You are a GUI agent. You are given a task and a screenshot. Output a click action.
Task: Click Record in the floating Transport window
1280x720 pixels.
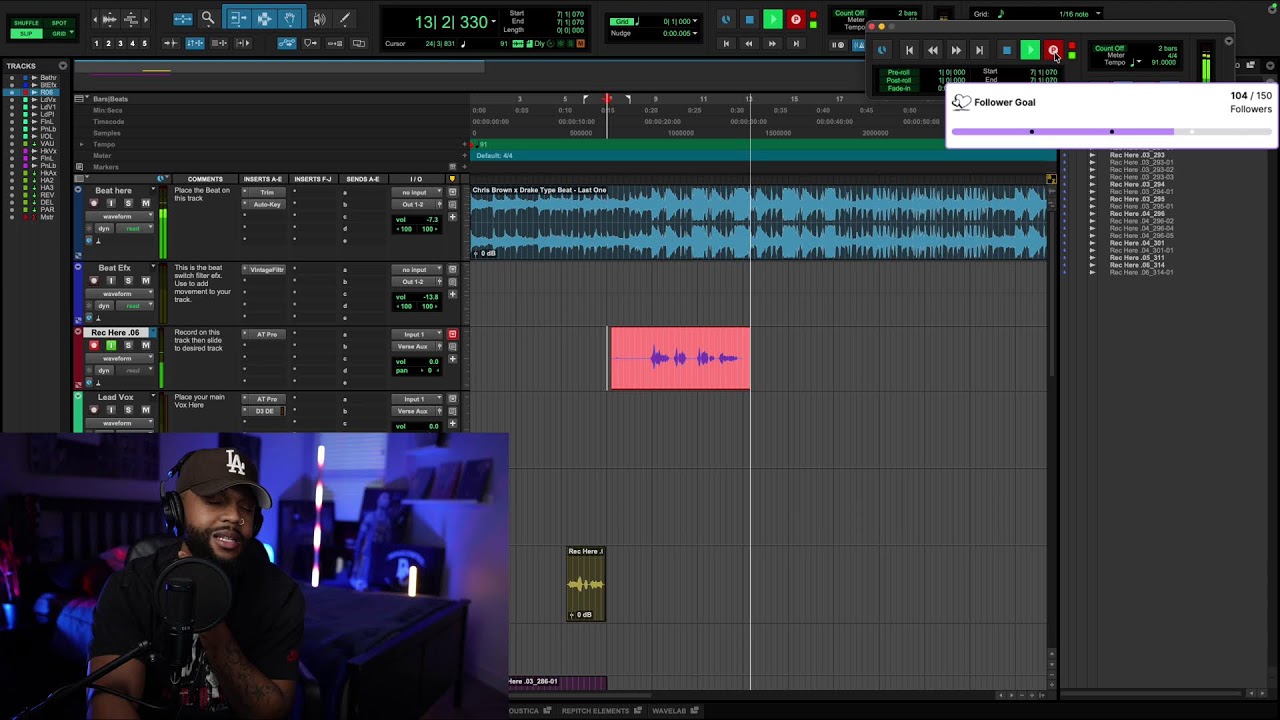[1053, 50]
